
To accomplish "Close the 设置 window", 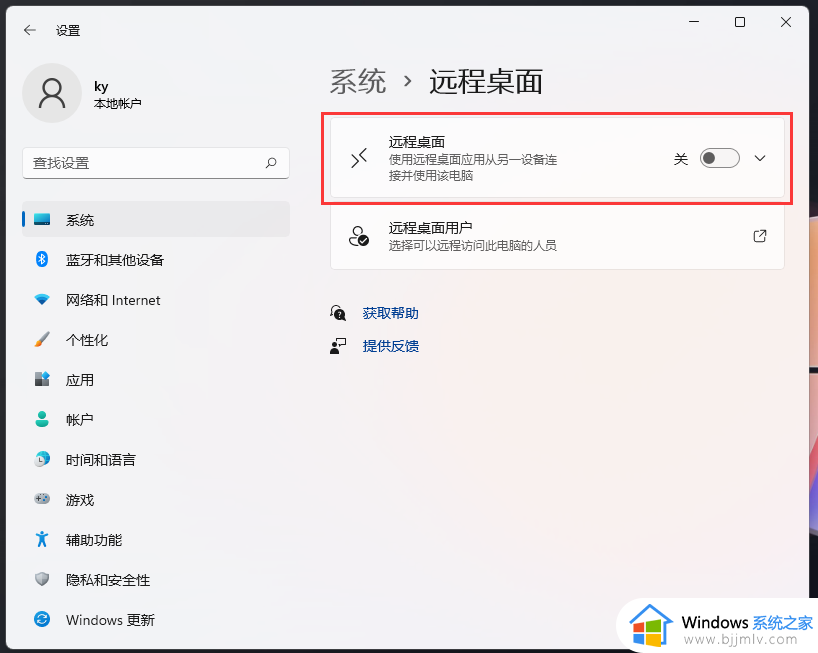I will pos(786,22).
